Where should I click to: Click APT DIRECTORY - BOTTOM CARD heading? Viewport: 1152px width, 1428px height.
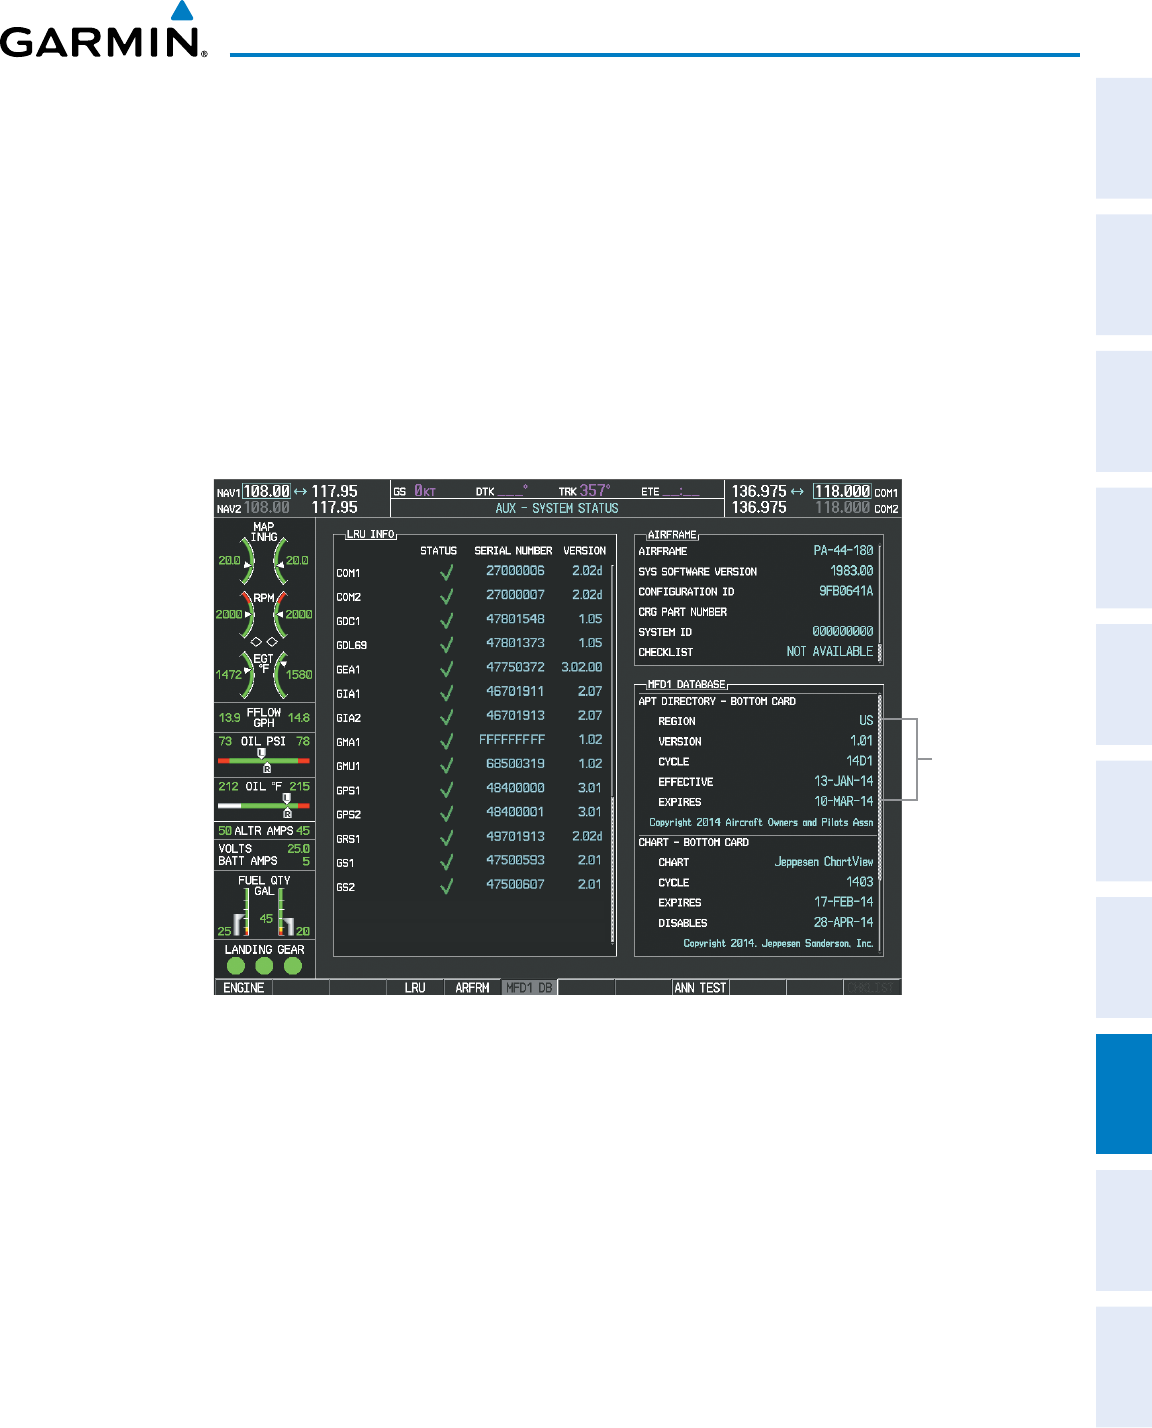coord(717,701)
